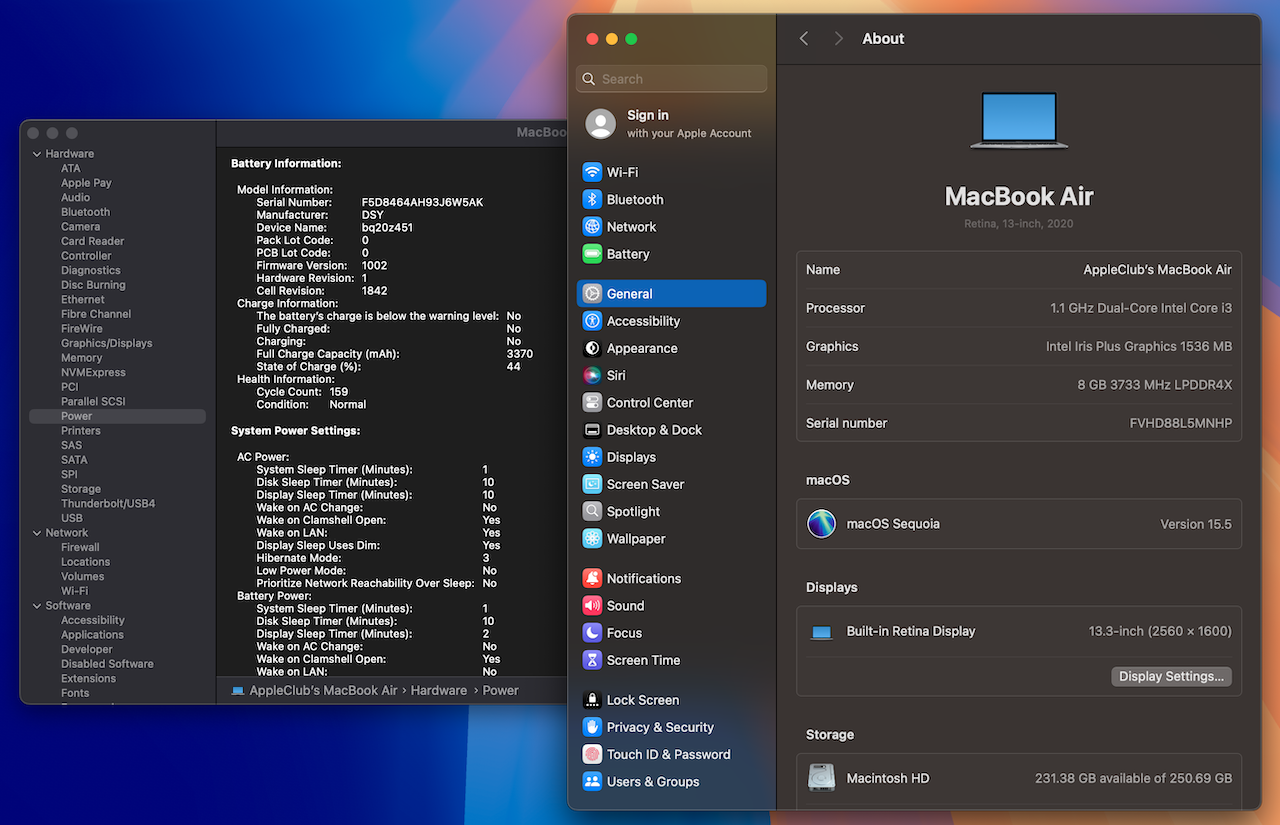Select Bluetooth in the System Information Hardware list
1280x825 pixels.
[85, 212]
